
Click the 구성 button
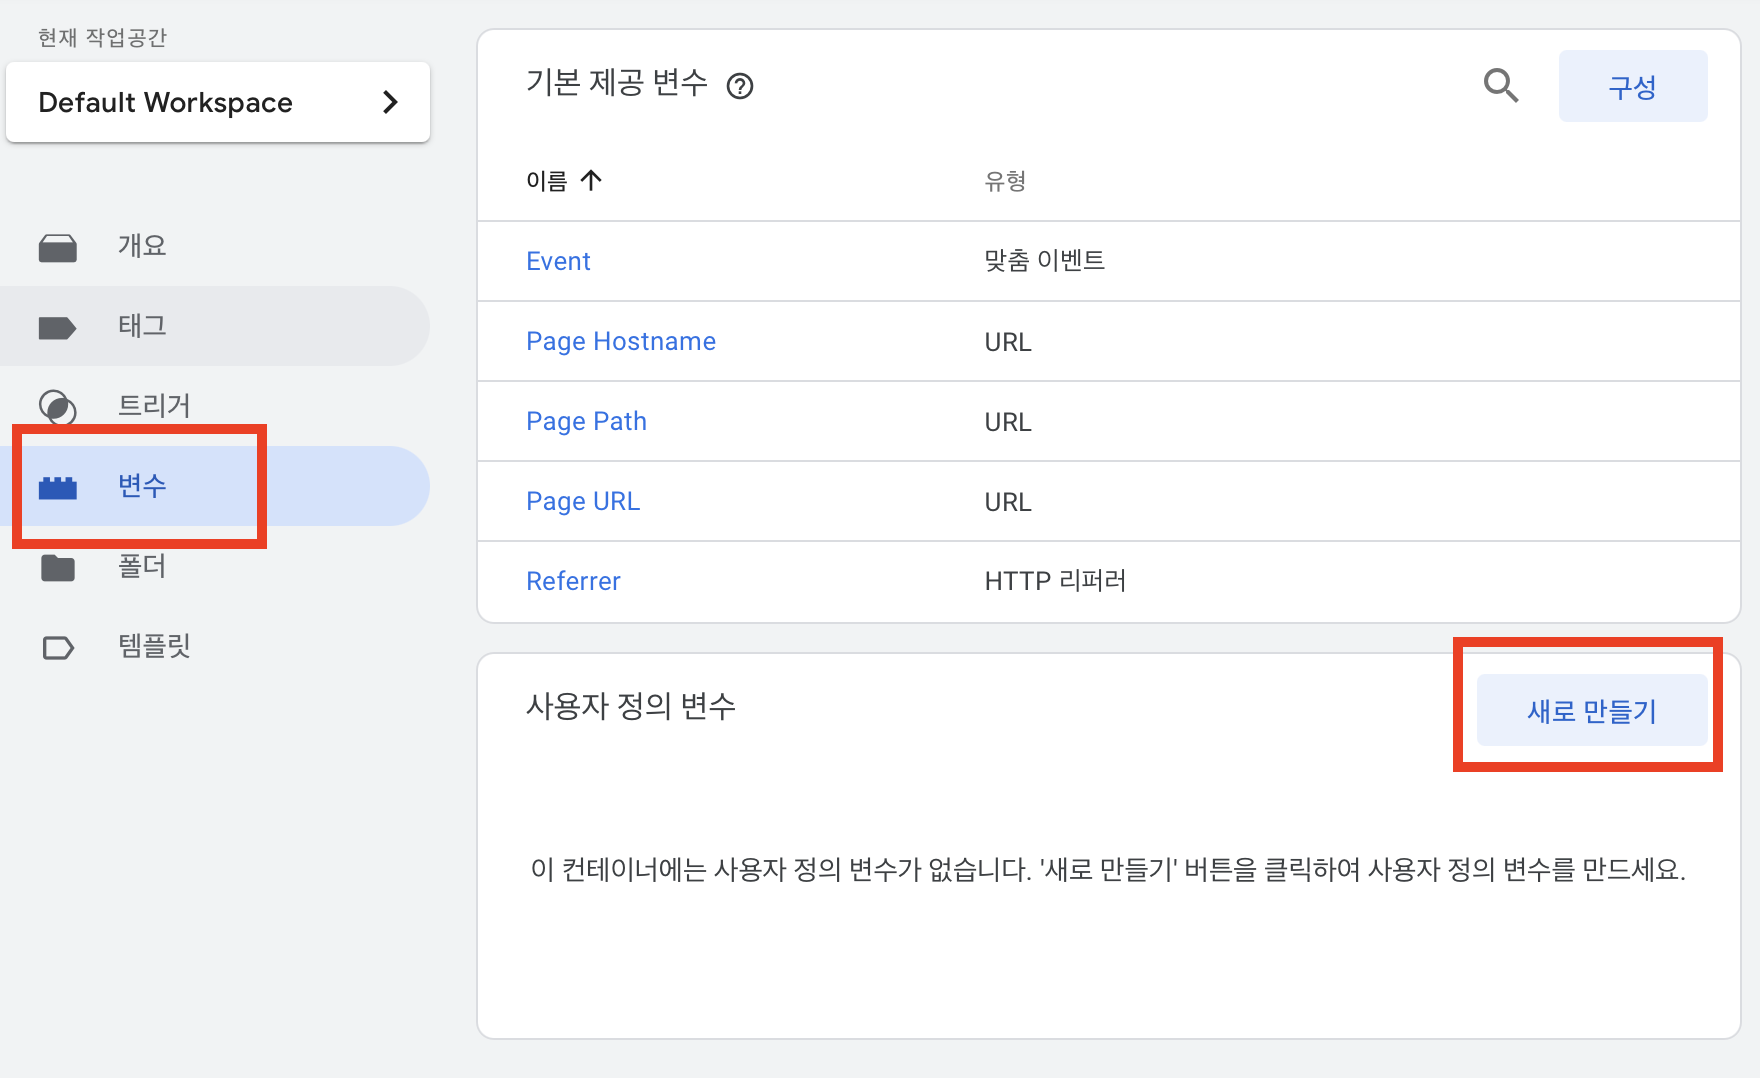coord(1632,86)
